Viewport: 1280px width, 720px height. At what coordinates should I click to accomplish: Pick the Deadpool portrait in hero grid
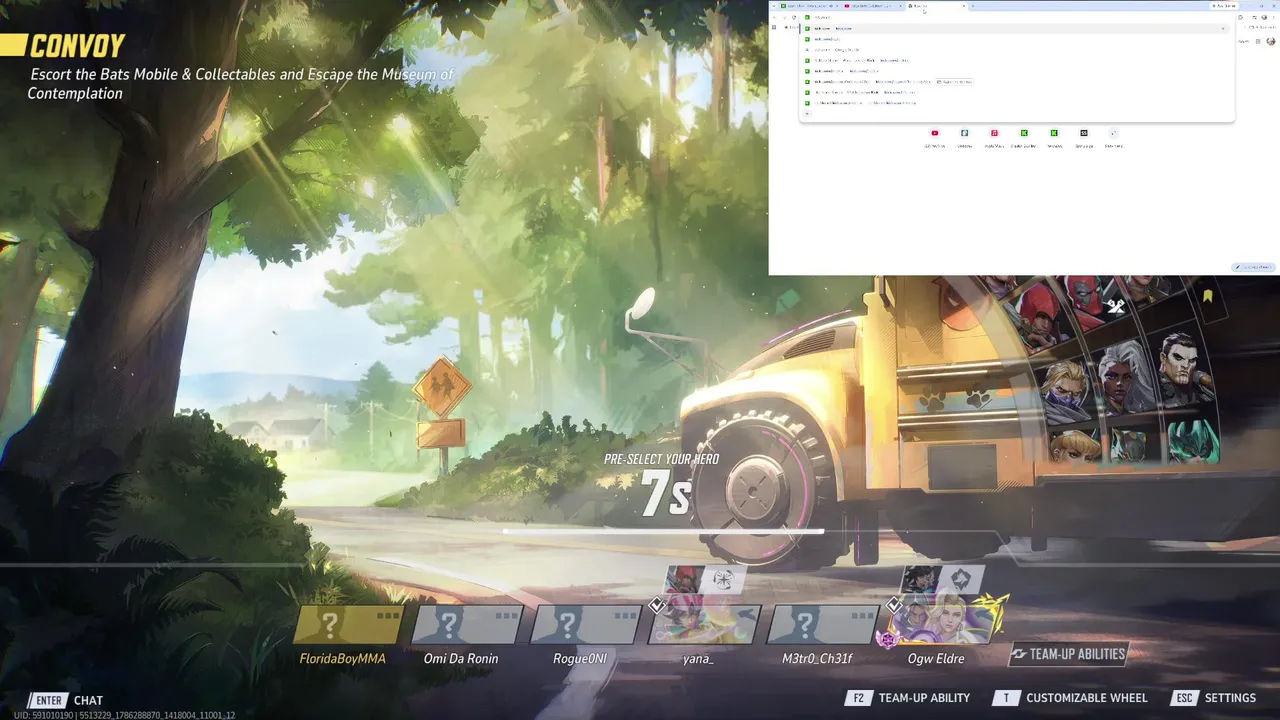coord(1088,300)
